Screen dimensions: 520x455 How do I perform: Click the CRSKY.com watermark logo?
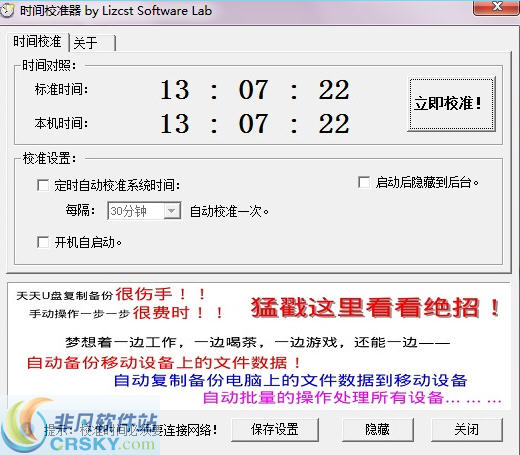point(79,426)
